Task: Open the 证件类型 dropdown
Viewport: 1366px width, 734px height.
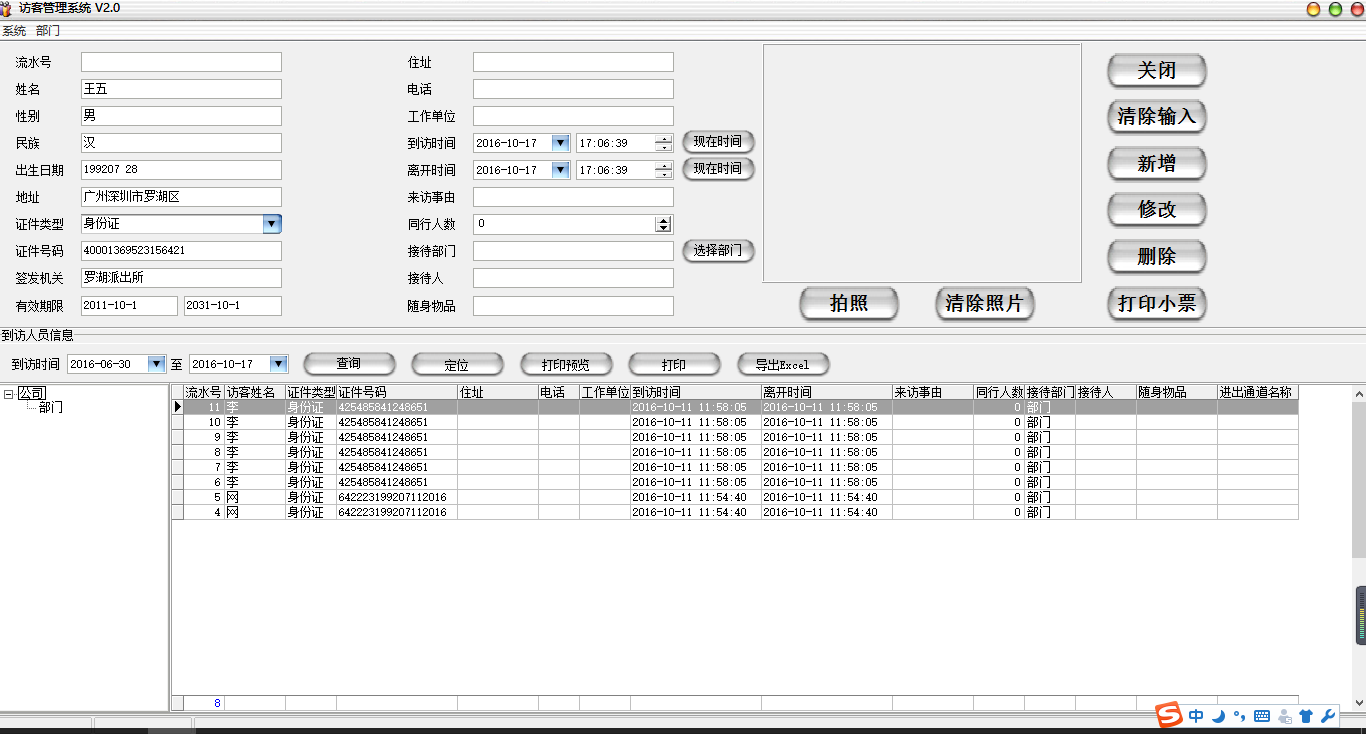Action: (x=272, y=224)
